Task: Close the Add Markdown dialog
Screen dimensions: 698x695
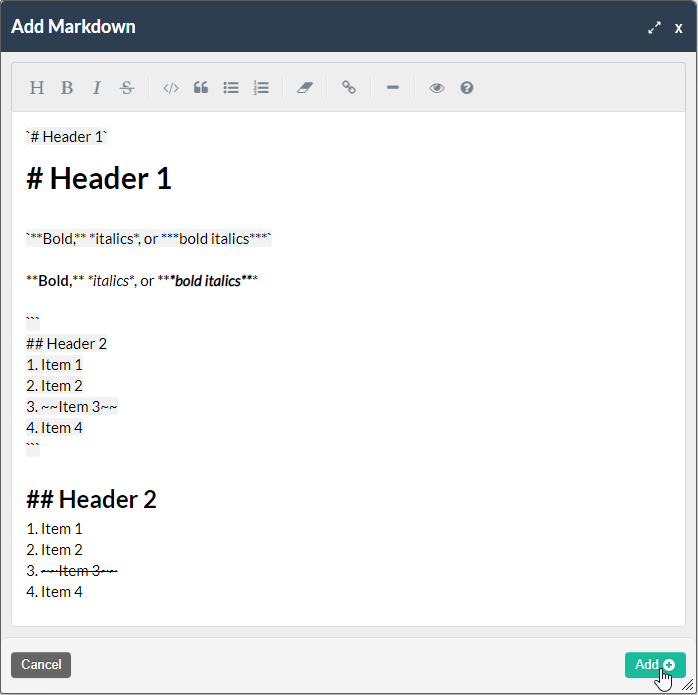Action: click(x=678, y=28)
